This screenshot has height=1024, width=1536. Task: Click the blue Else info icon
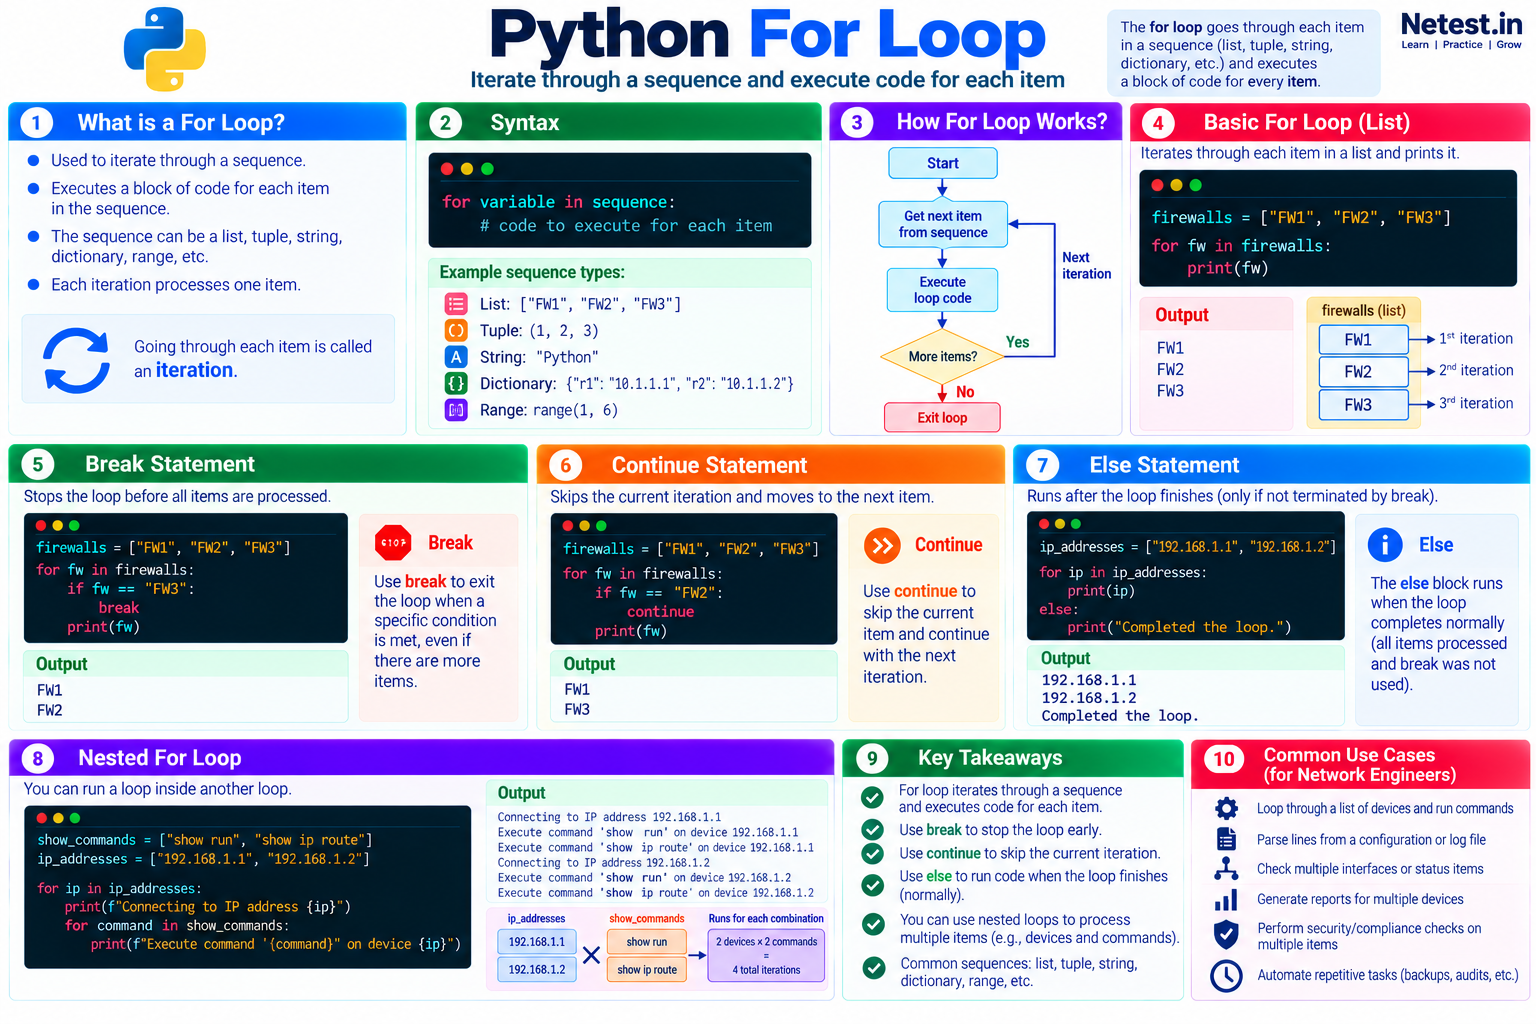1385,545
